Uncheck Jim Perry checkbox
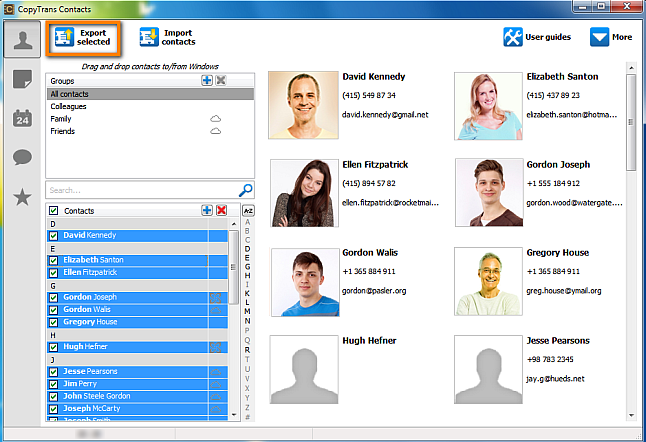The width and height of the screenshot is (646, 442). tap(53, 384)
